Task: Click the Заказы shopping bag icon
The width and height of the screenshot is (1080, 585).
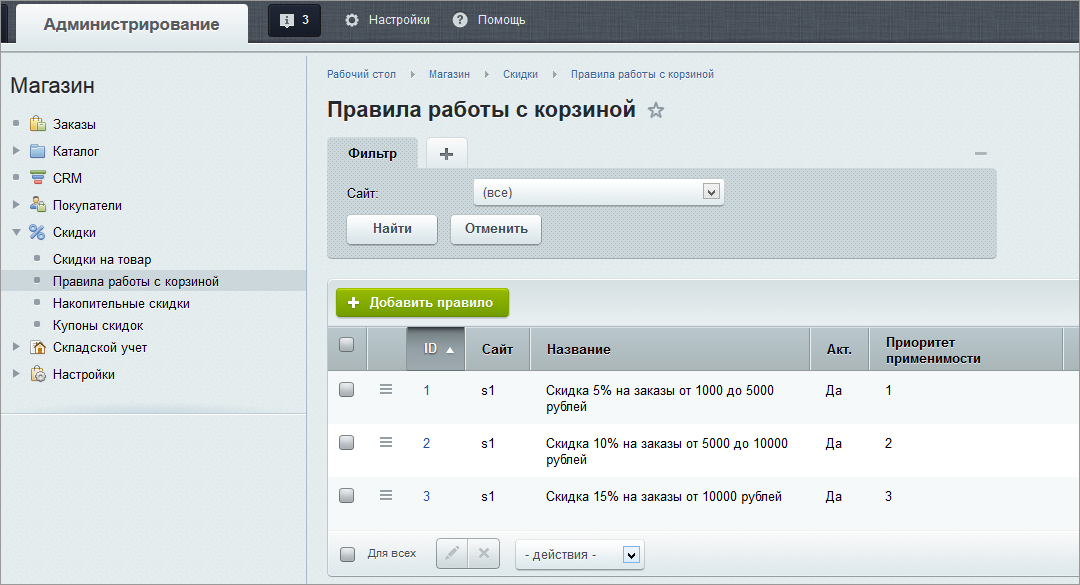Action: pos(38,124)
